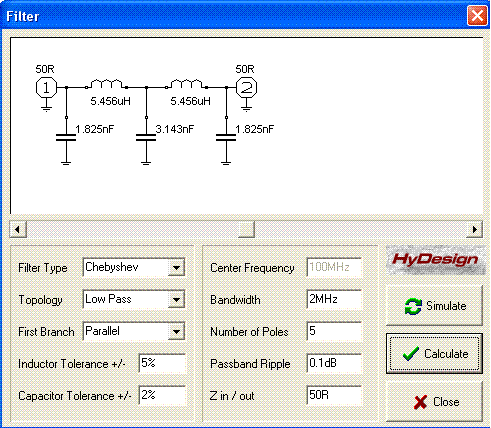491x428 pixels.
Task: Click the Close button with red X
Action: [434, 402]
